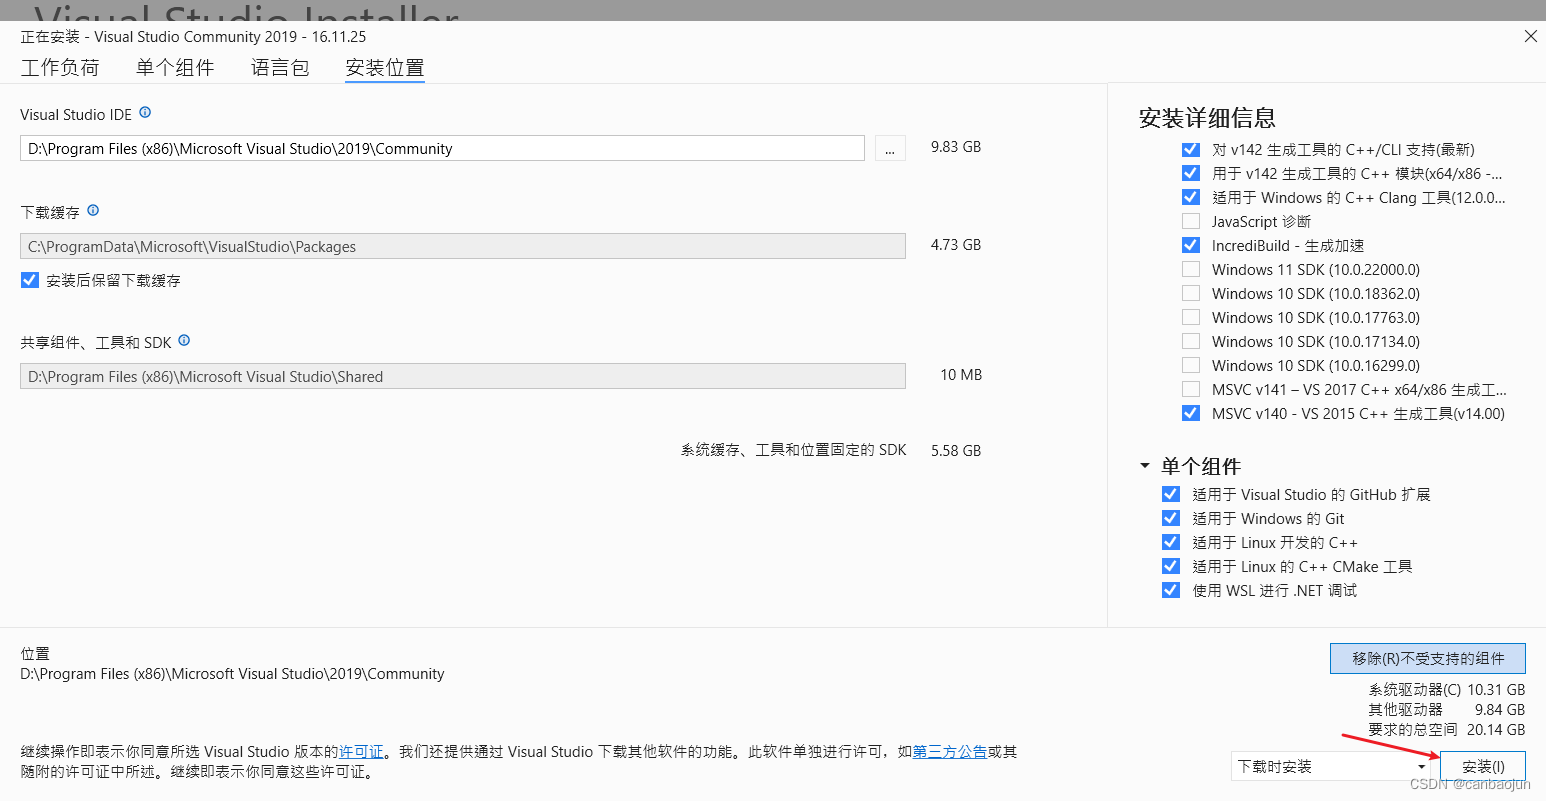
Task: Click the shared components path field
Action: [x=463, y=376]
